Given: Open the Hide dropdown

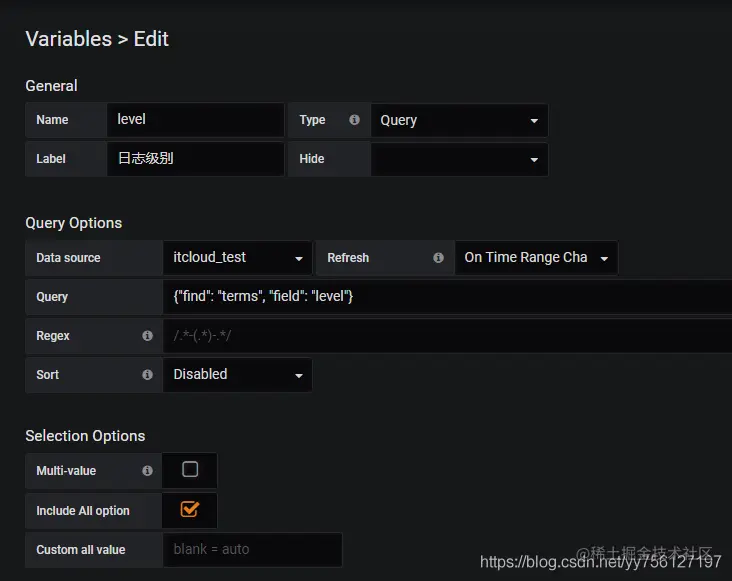Looking at the screenshot, I should [459, 159].
